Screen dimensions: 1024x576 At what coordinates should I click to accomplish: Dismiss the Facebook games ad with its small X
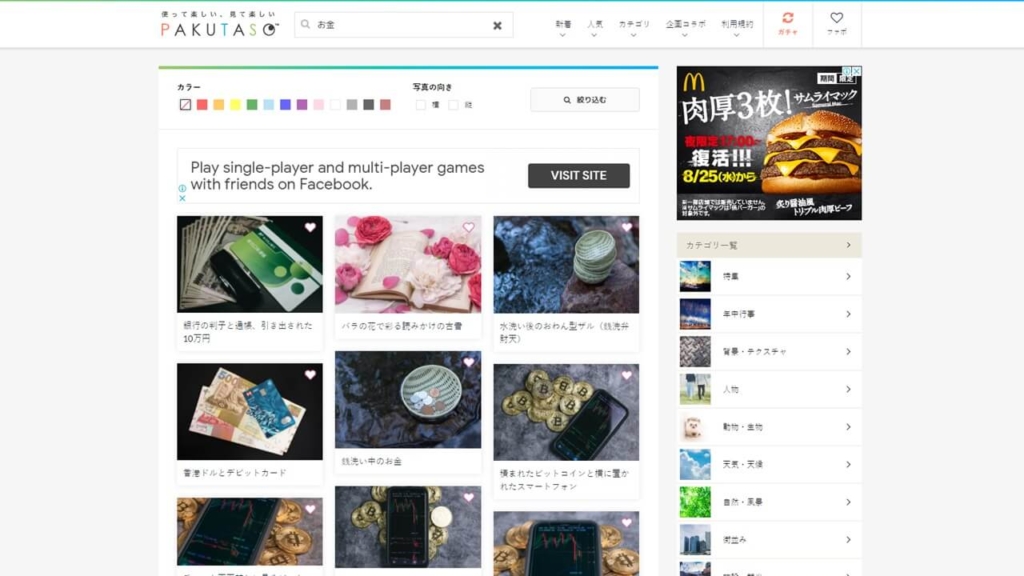(182, 198)
